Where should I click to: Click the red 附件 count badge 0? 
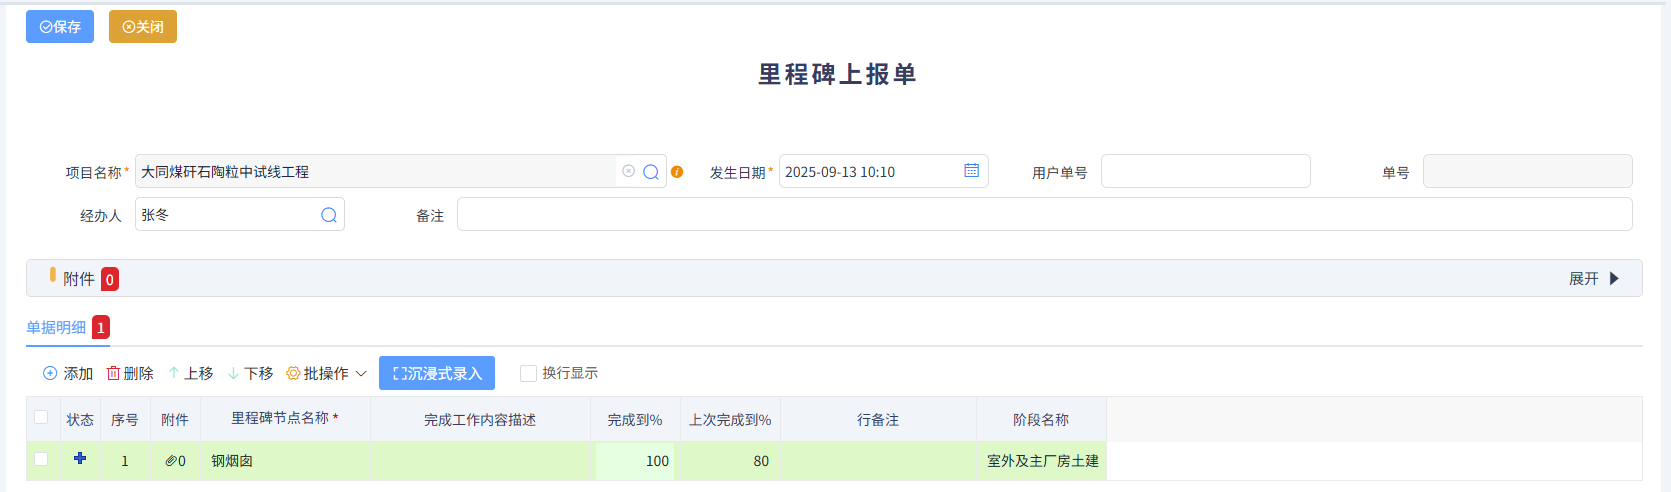point(110,279)
